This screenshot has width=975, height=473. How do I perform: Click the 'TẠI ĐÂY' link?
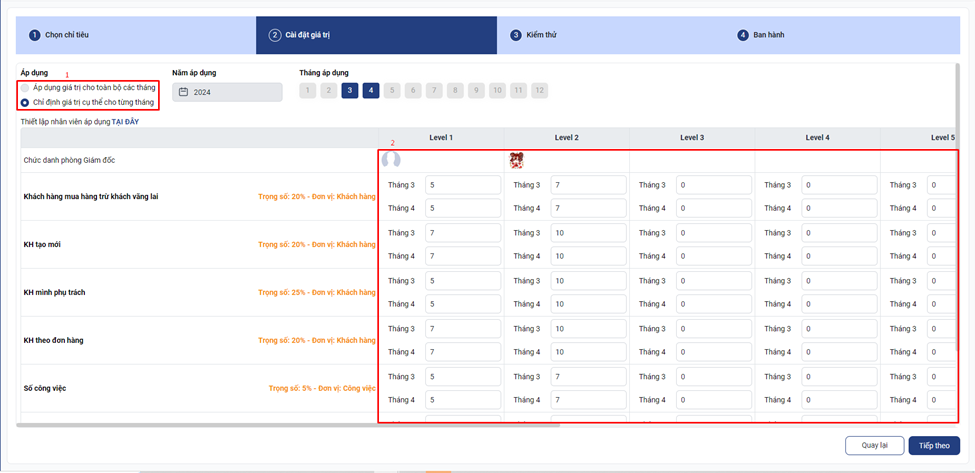click(125, 121)
